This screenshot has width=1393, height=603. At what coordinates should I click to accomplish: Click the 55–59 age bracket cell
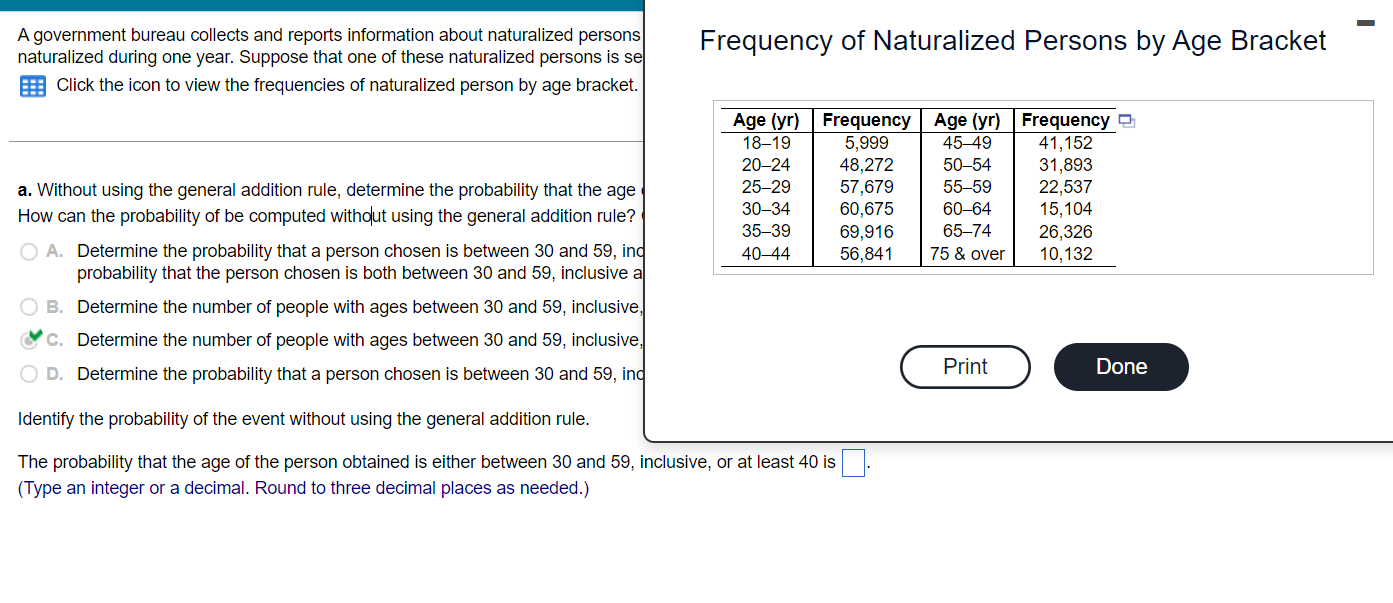pos(967,187)
